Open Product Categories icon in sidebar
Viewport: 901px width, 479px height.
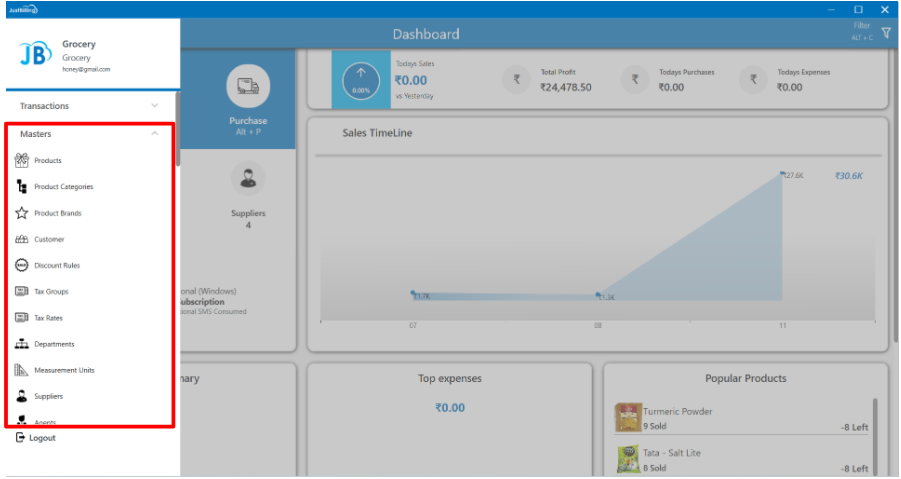21,187
